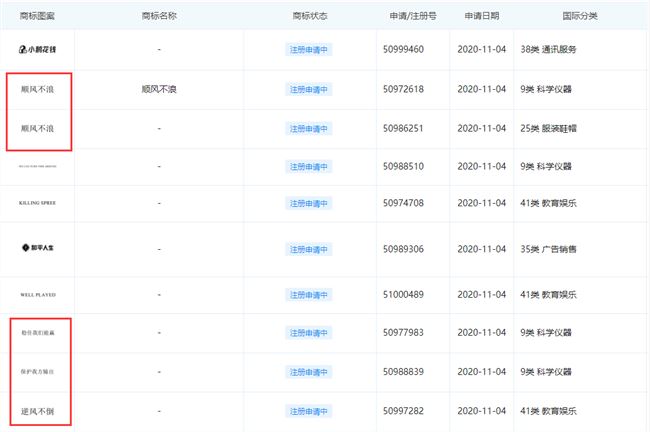Image resolution: width=650 pixels, height=432 pixels.
Task: Click the 商标图案 column header
Action: (37, 16)
